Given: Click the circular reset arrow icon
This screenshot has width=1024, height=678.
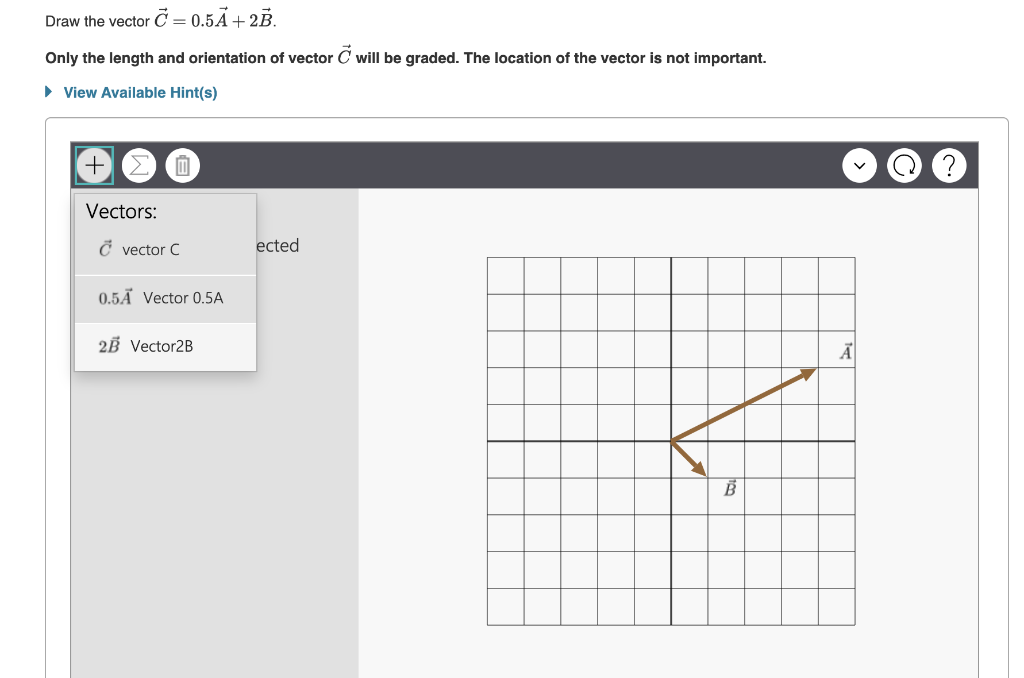Looking at the screenshot, I should click(x=904, y=165).
